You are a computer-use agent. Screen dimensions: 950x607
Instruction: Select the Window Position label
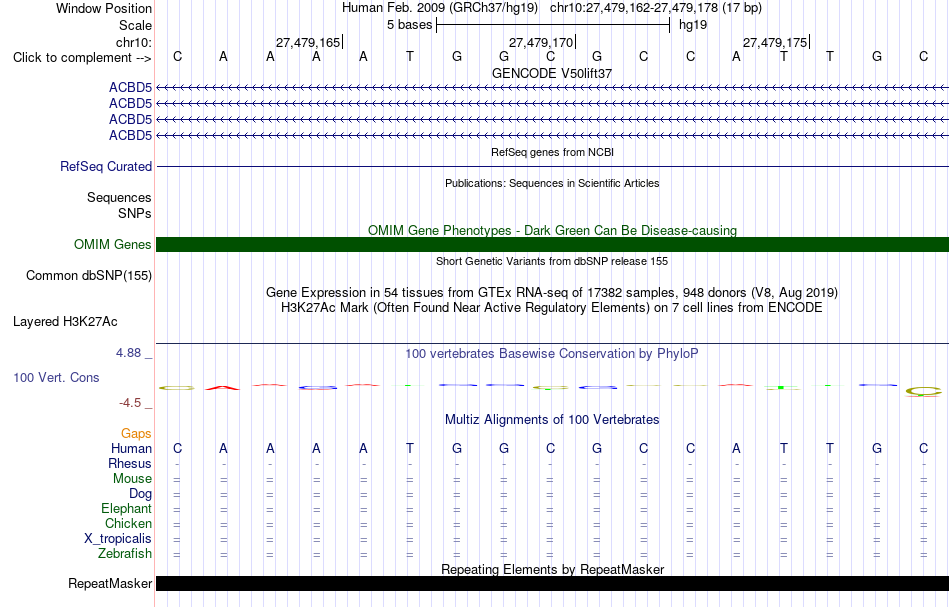[x=104, y=8]
